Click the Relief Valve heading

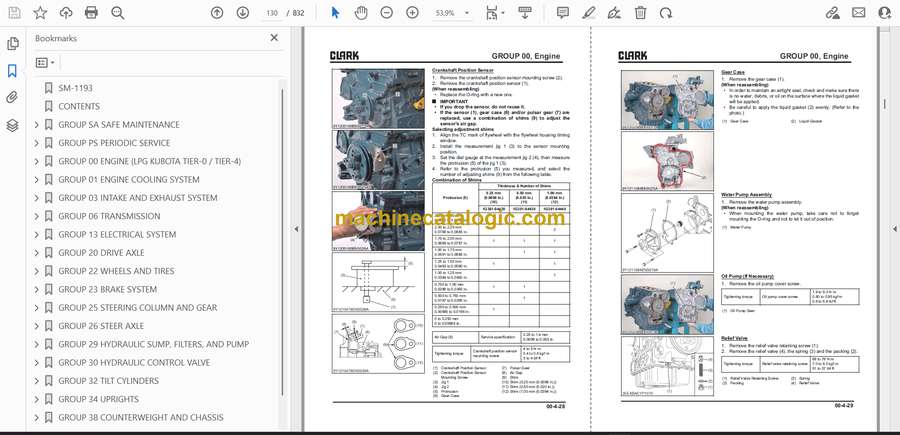pyautogui.click(x=734, y=339)
